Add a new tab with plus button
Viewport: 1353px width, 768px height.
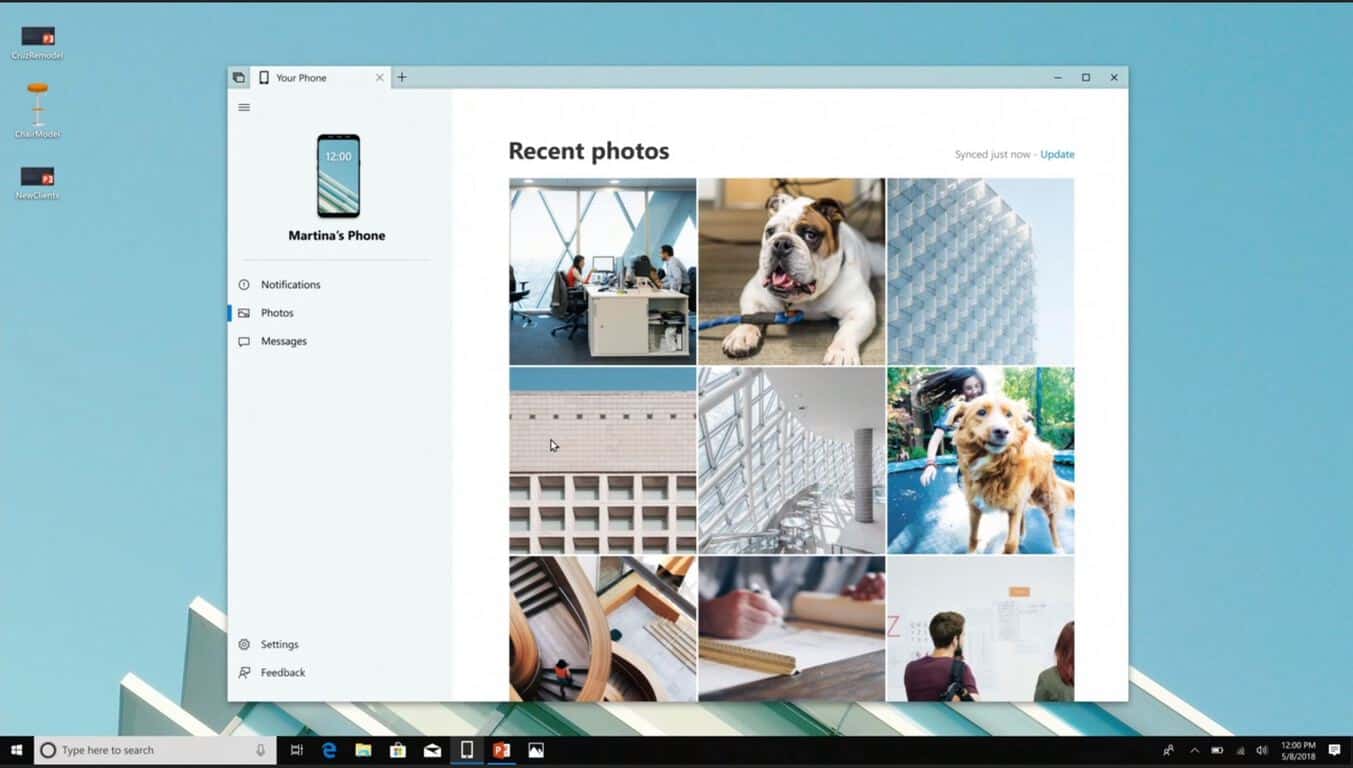pyautogui.click(x=402, y=77)
